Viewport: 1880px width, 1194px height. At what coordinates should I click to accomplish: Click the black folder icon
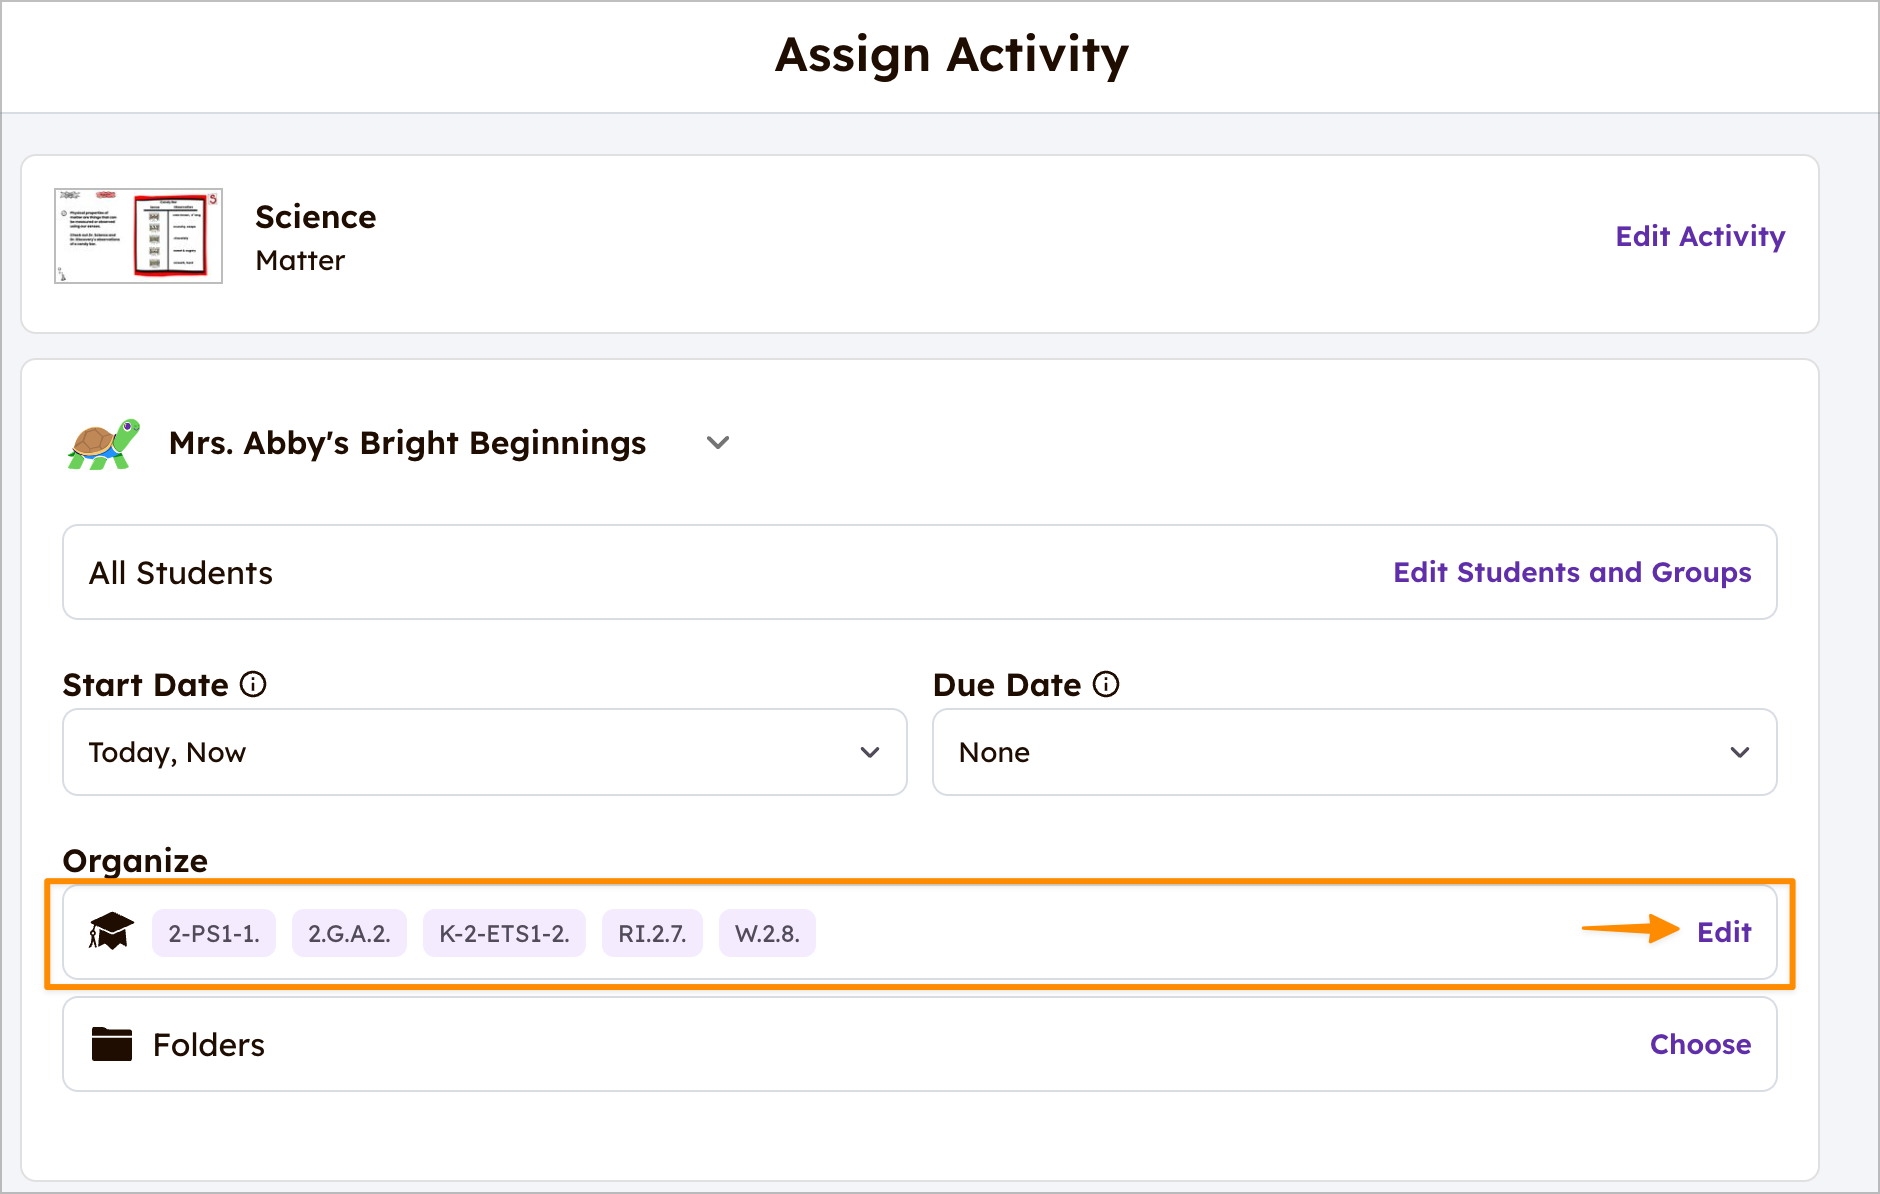click(x=112, y=1044)
